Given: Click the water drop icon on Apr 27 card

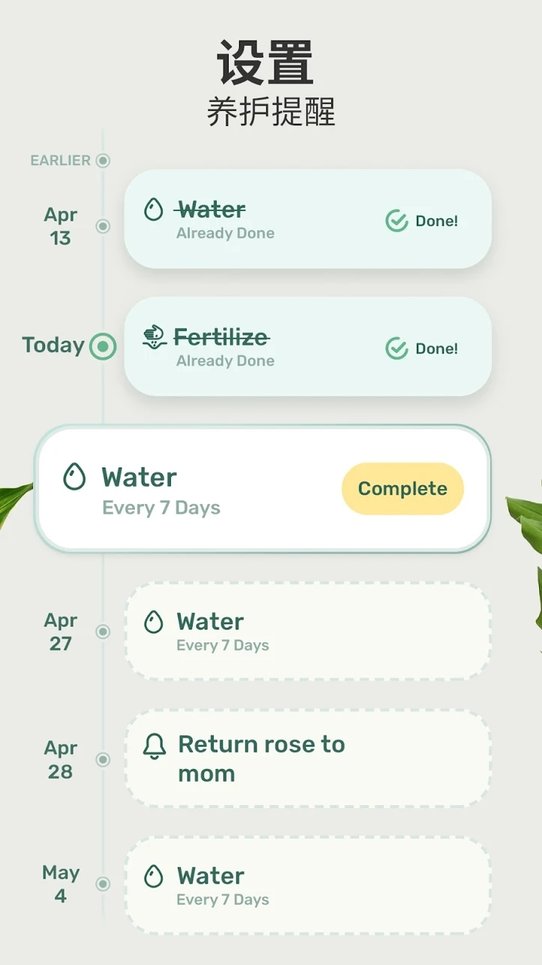Looking at the screenshot, I should pos(153,622).
